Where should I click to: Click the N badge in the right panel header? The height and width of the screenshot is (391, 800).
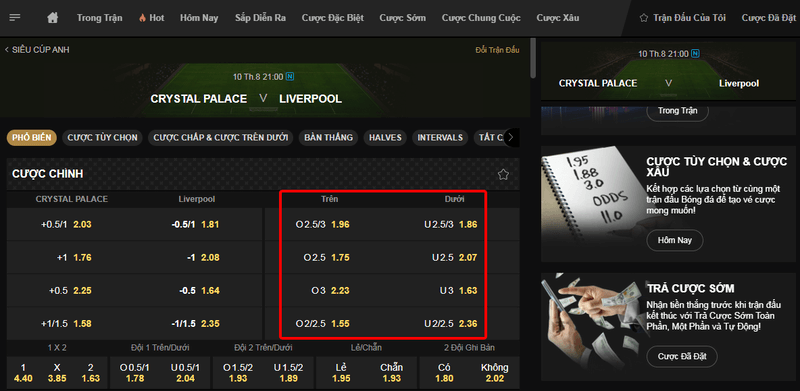tap(696, 54)
